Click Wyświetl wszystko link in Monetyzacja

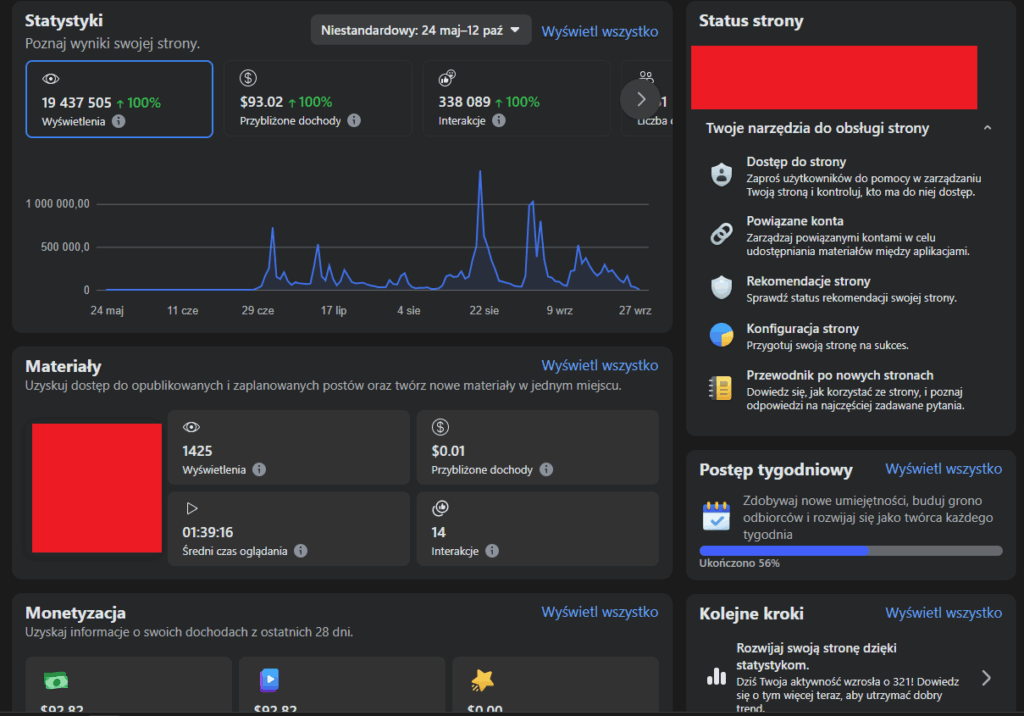[599, 611]
